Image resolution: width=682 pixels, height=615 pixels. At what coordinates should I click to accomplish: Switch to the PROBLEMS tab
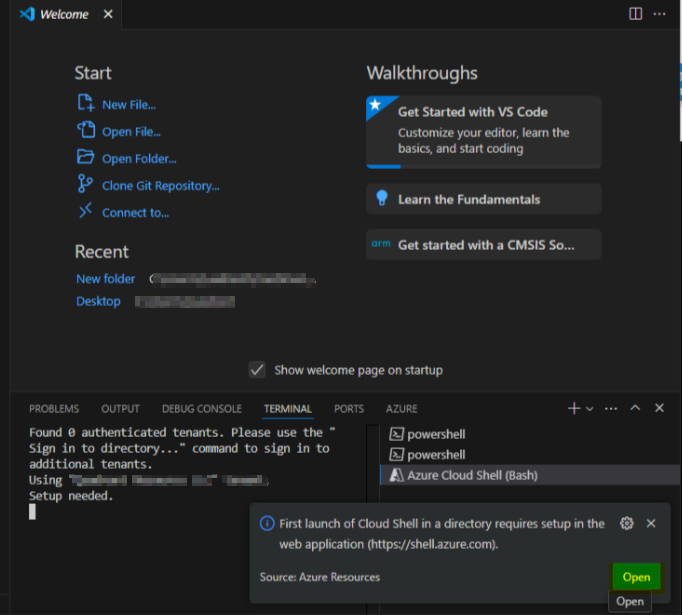(x=54, y=409)
